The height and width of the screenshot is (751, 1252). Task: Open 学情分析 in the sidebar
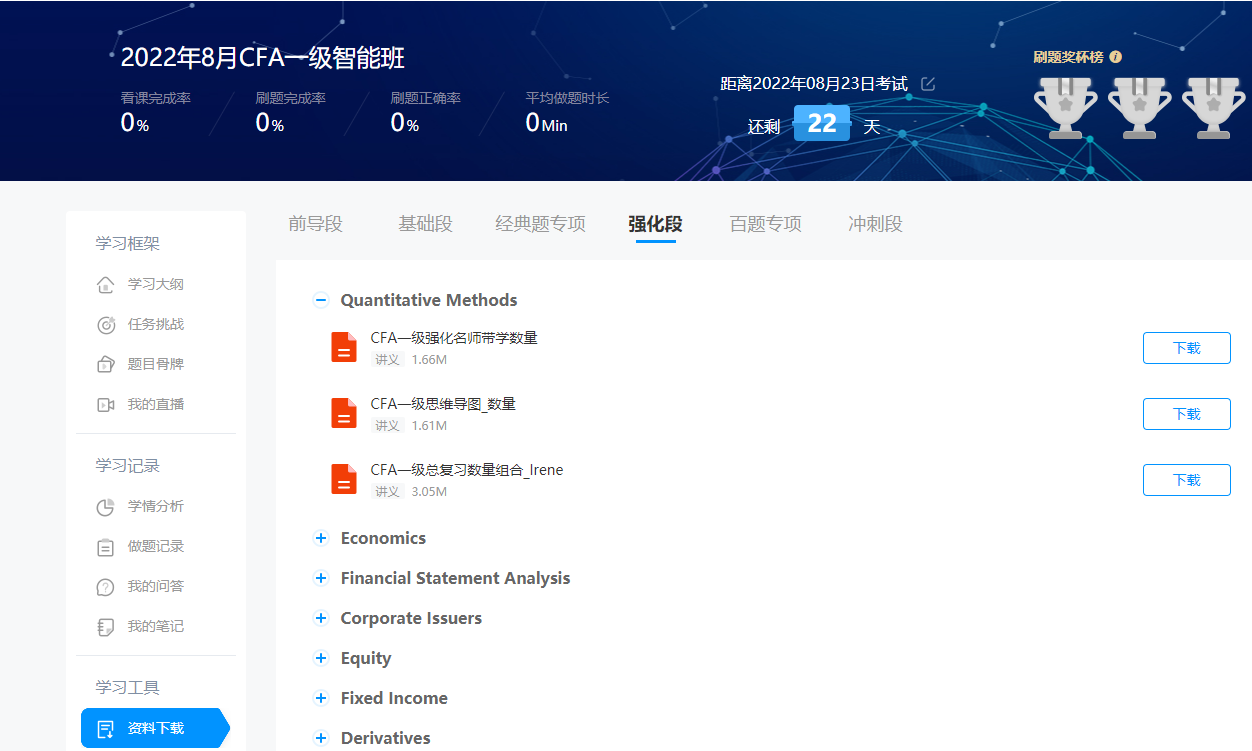point(155,507)
